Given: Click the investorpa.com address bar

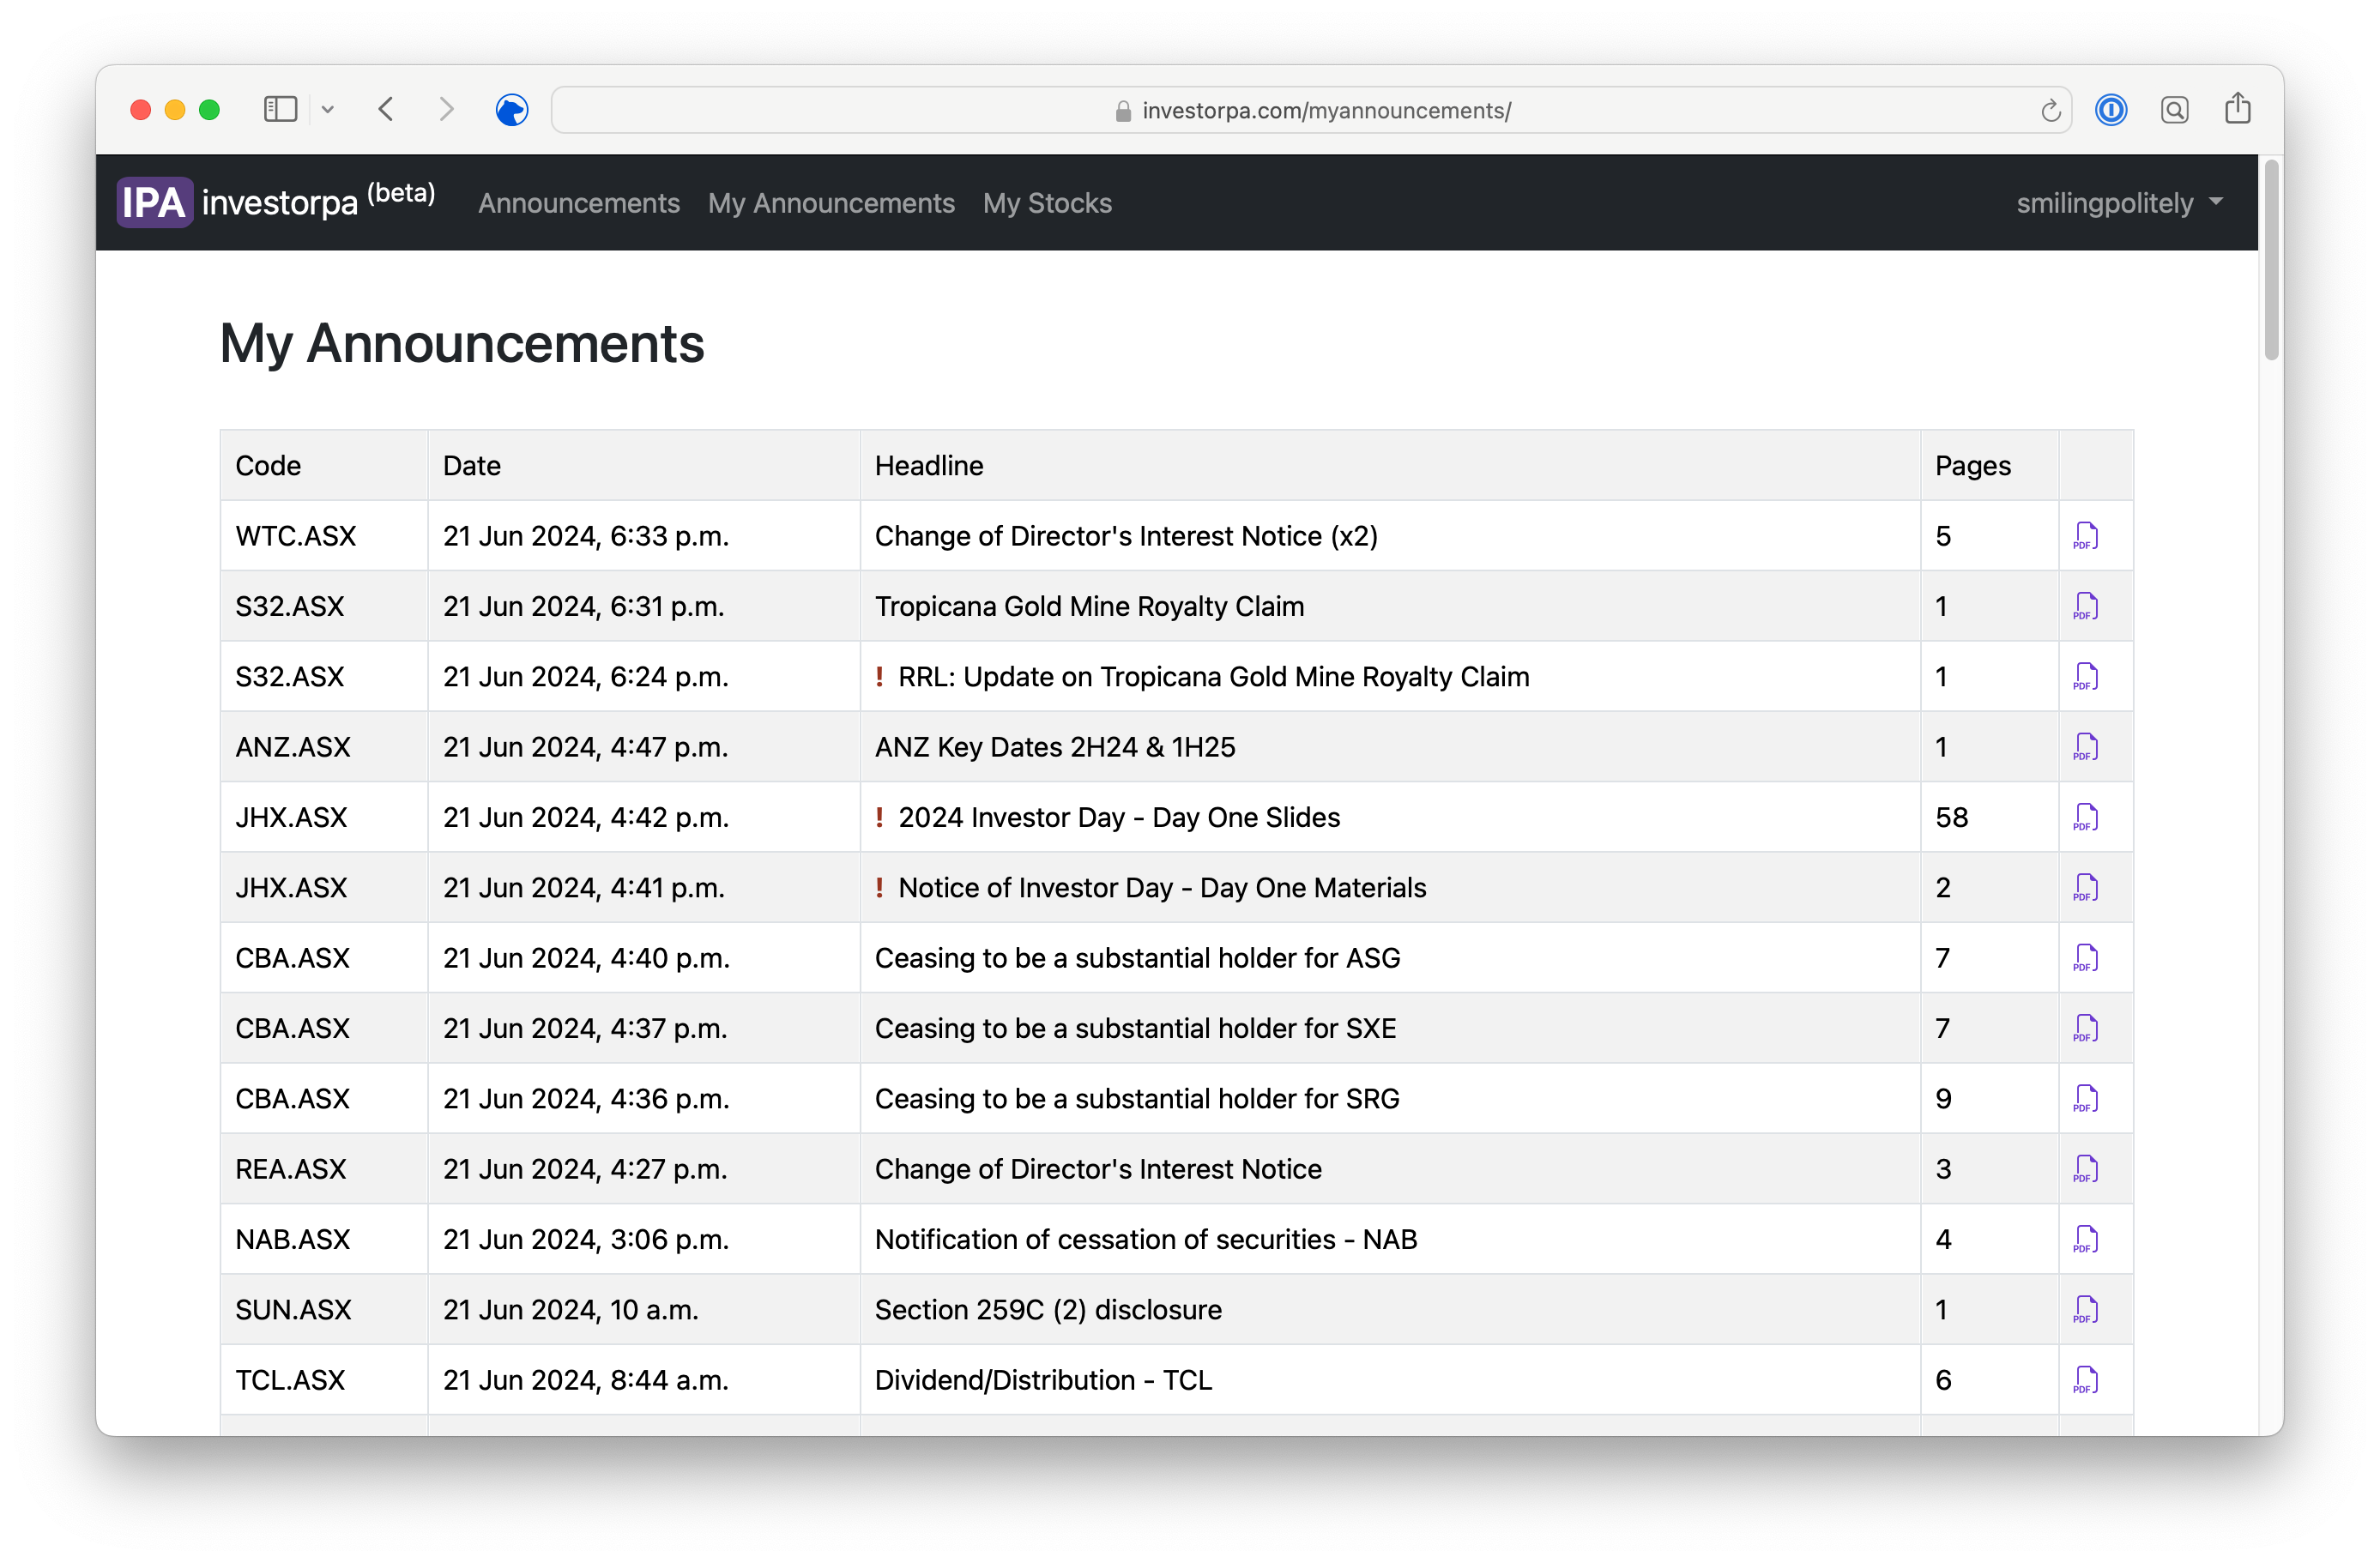Looking at the screenshot, I should click(x=1310, y=111).
